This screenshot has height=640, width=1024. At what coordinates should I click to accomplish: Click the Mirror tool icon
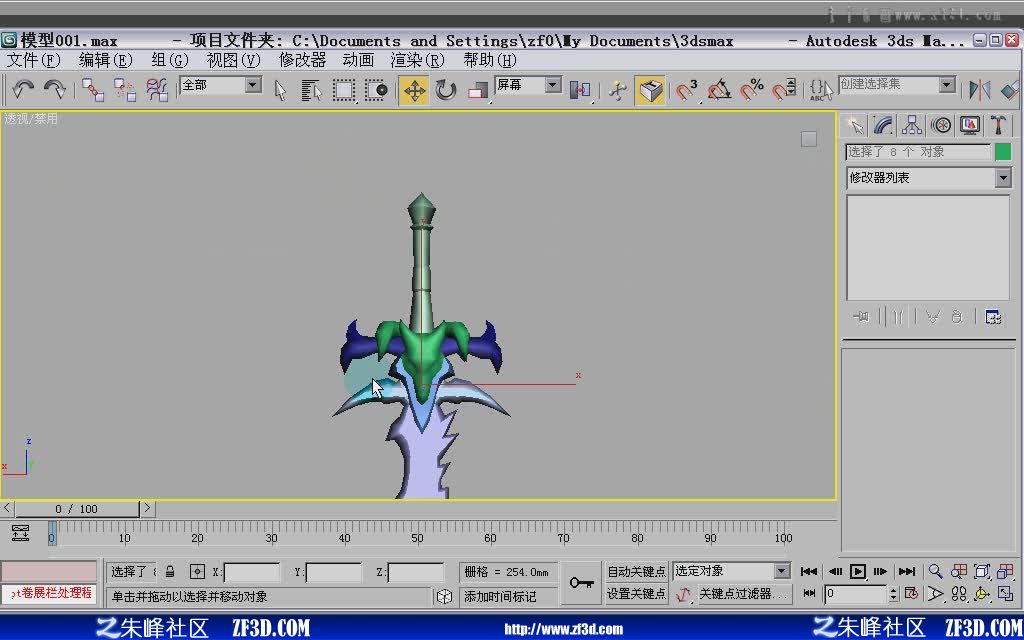click(980, 90)
